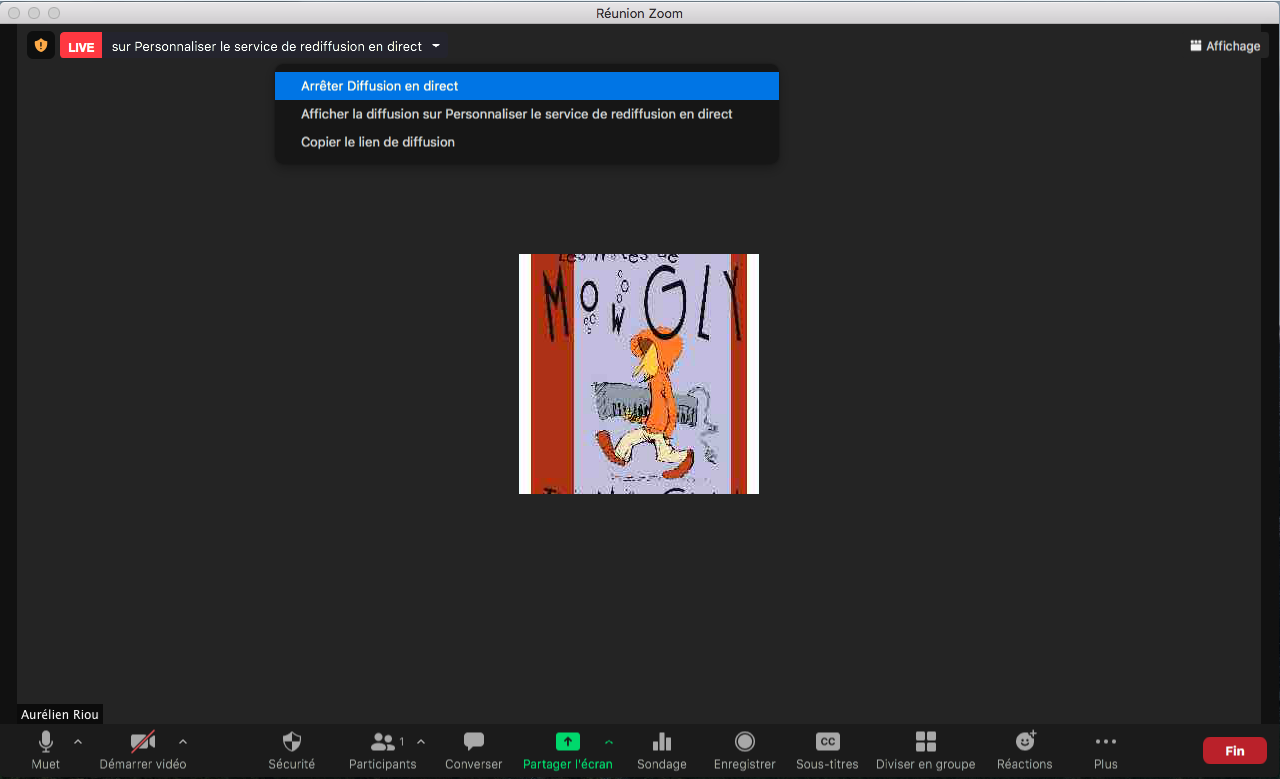The width and height of the screenshot is (1280, 779).
Task: Click the red Fin button
Action: pos(1234,751)
